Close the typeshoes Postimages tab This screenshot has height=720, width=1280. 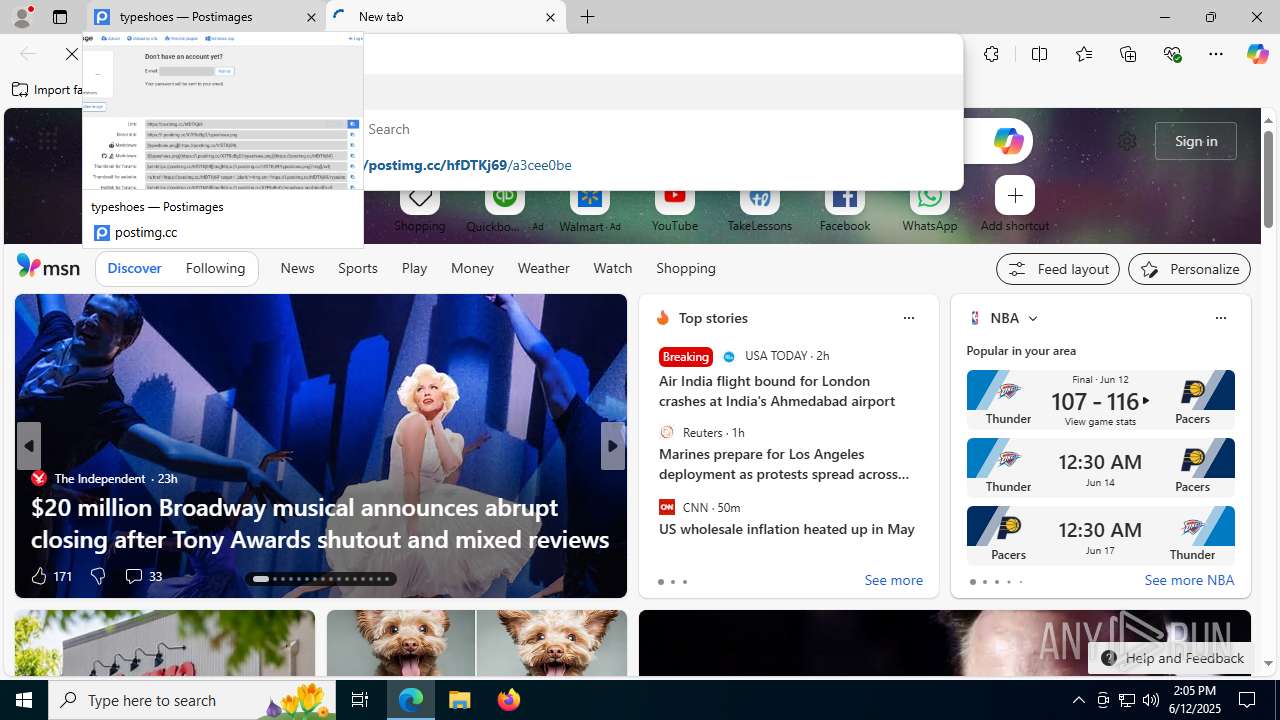pyautogui.click(x=311, y=17)
